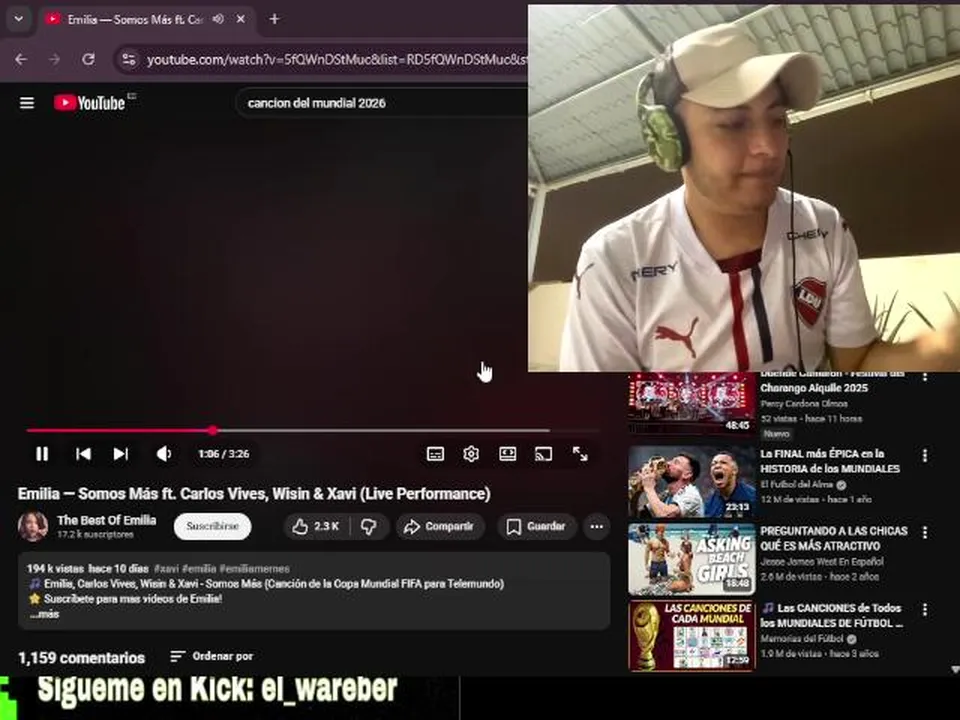Mute the tab using its audio icon
The image size is (960, 720).
click(x=218, y=20)
